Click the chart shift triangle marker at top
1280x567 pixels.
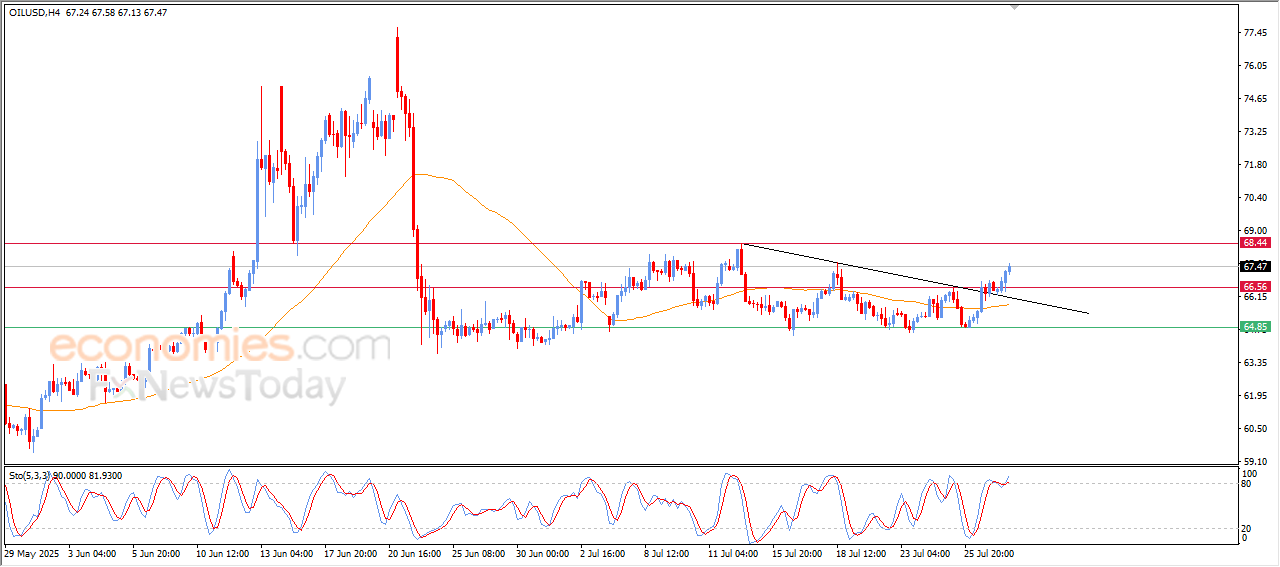tap(1016, 7)
